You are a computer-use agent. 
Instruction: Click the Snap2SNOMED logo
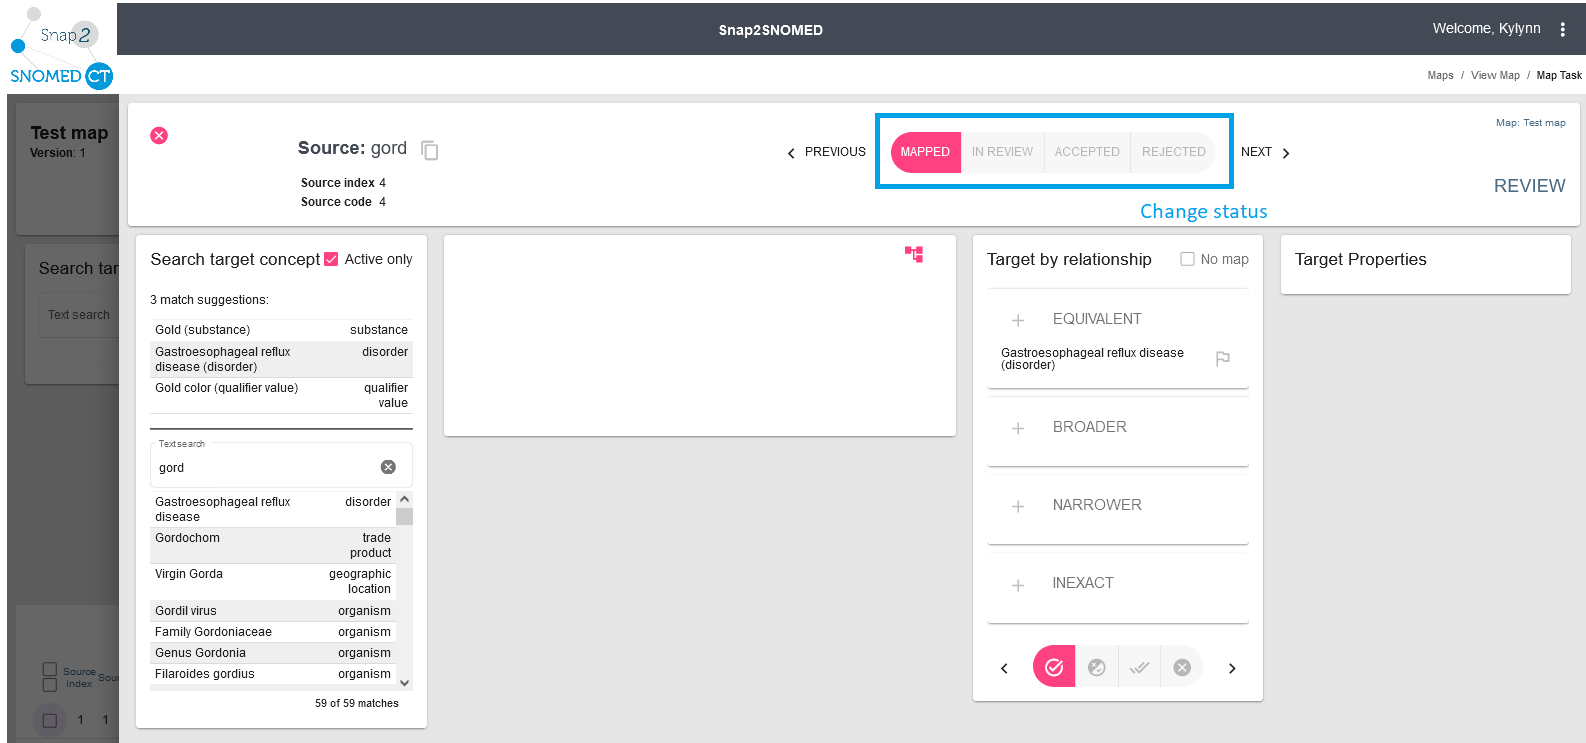click(x=61, y=48)
